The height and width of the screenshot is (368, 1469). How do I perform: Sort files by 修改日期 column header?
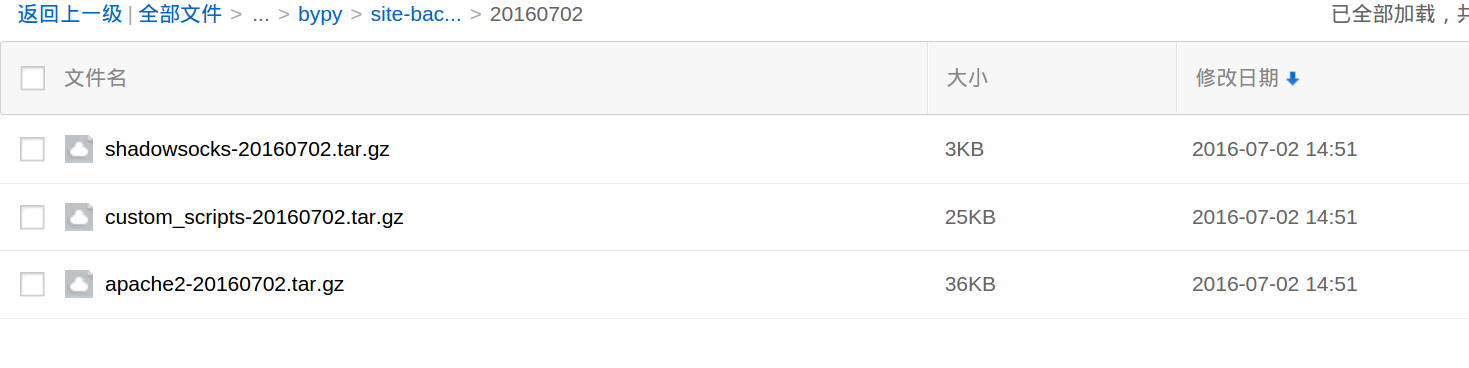coord(1237,78)
